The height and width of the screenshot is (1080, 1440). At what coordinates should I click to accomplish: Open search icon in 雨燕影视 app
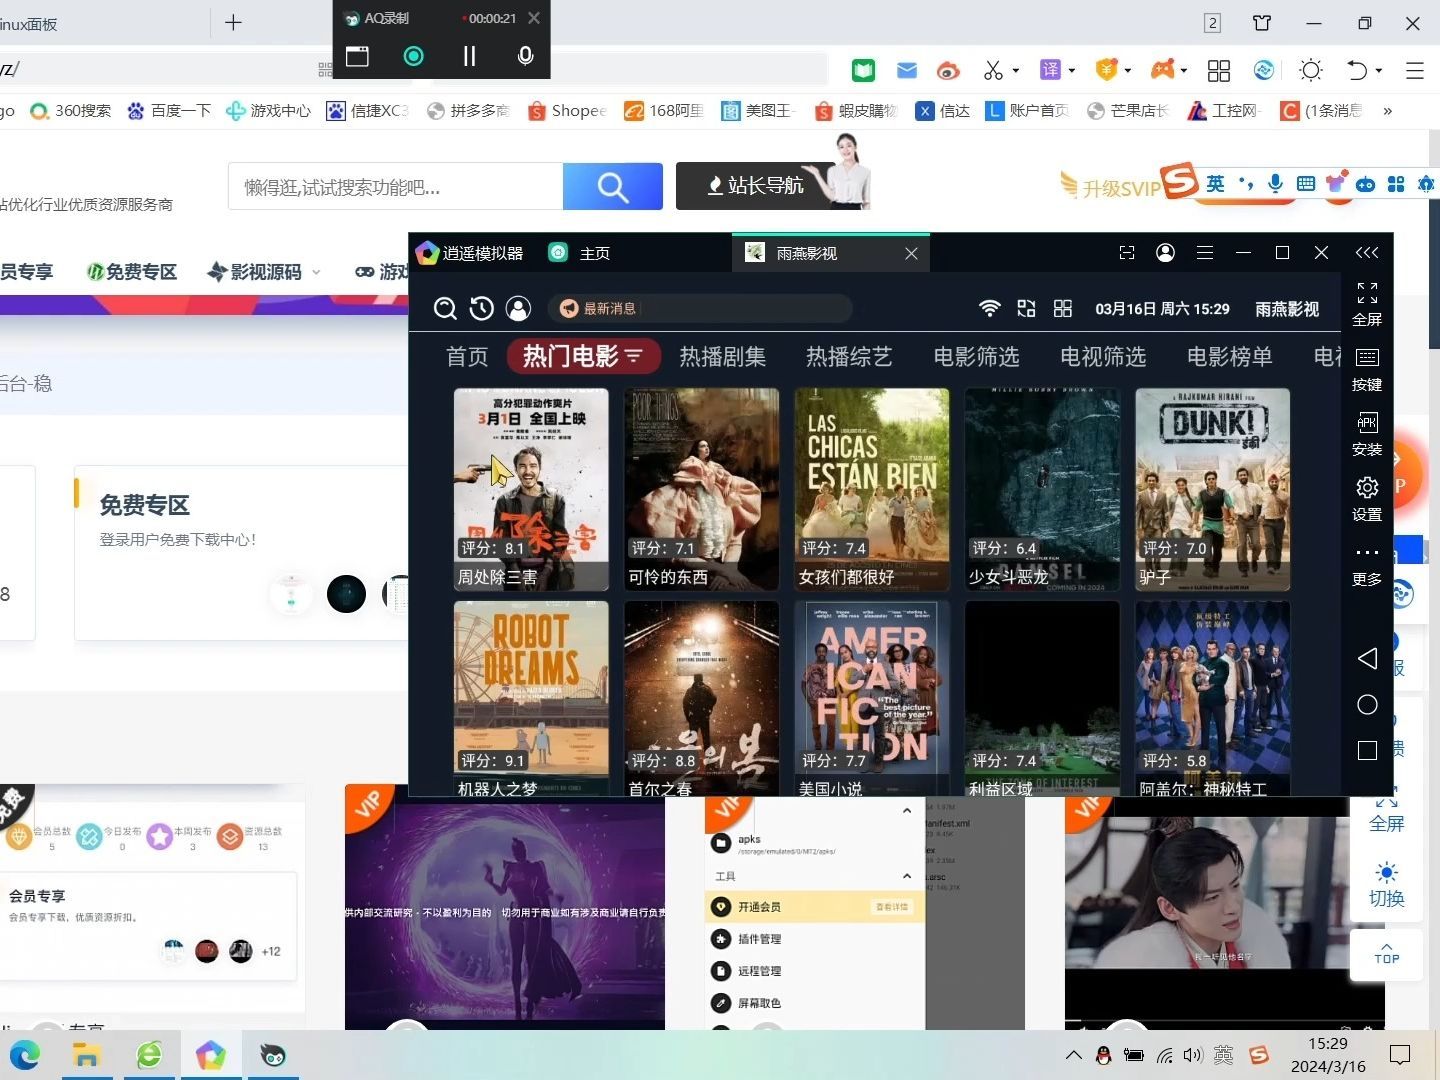(445, 308)
